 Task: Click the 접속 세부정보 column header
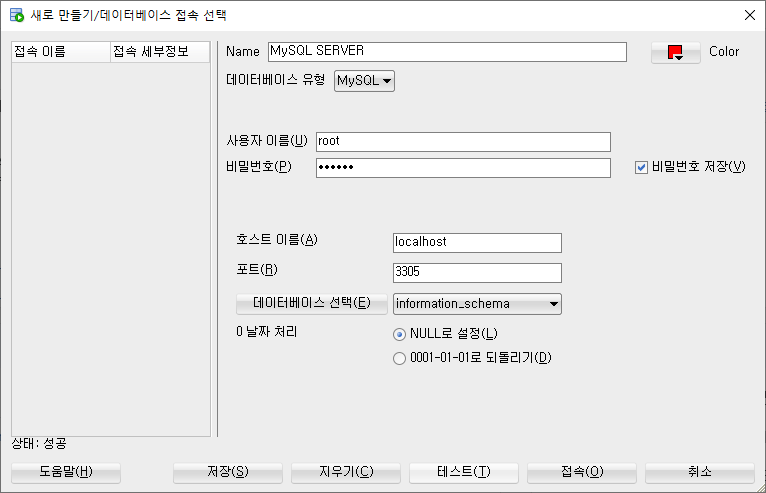coord(160,52)
